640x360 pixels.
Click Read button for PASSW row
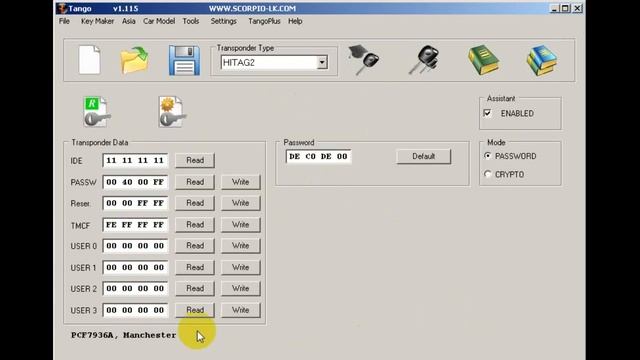(x=195, y=182)
